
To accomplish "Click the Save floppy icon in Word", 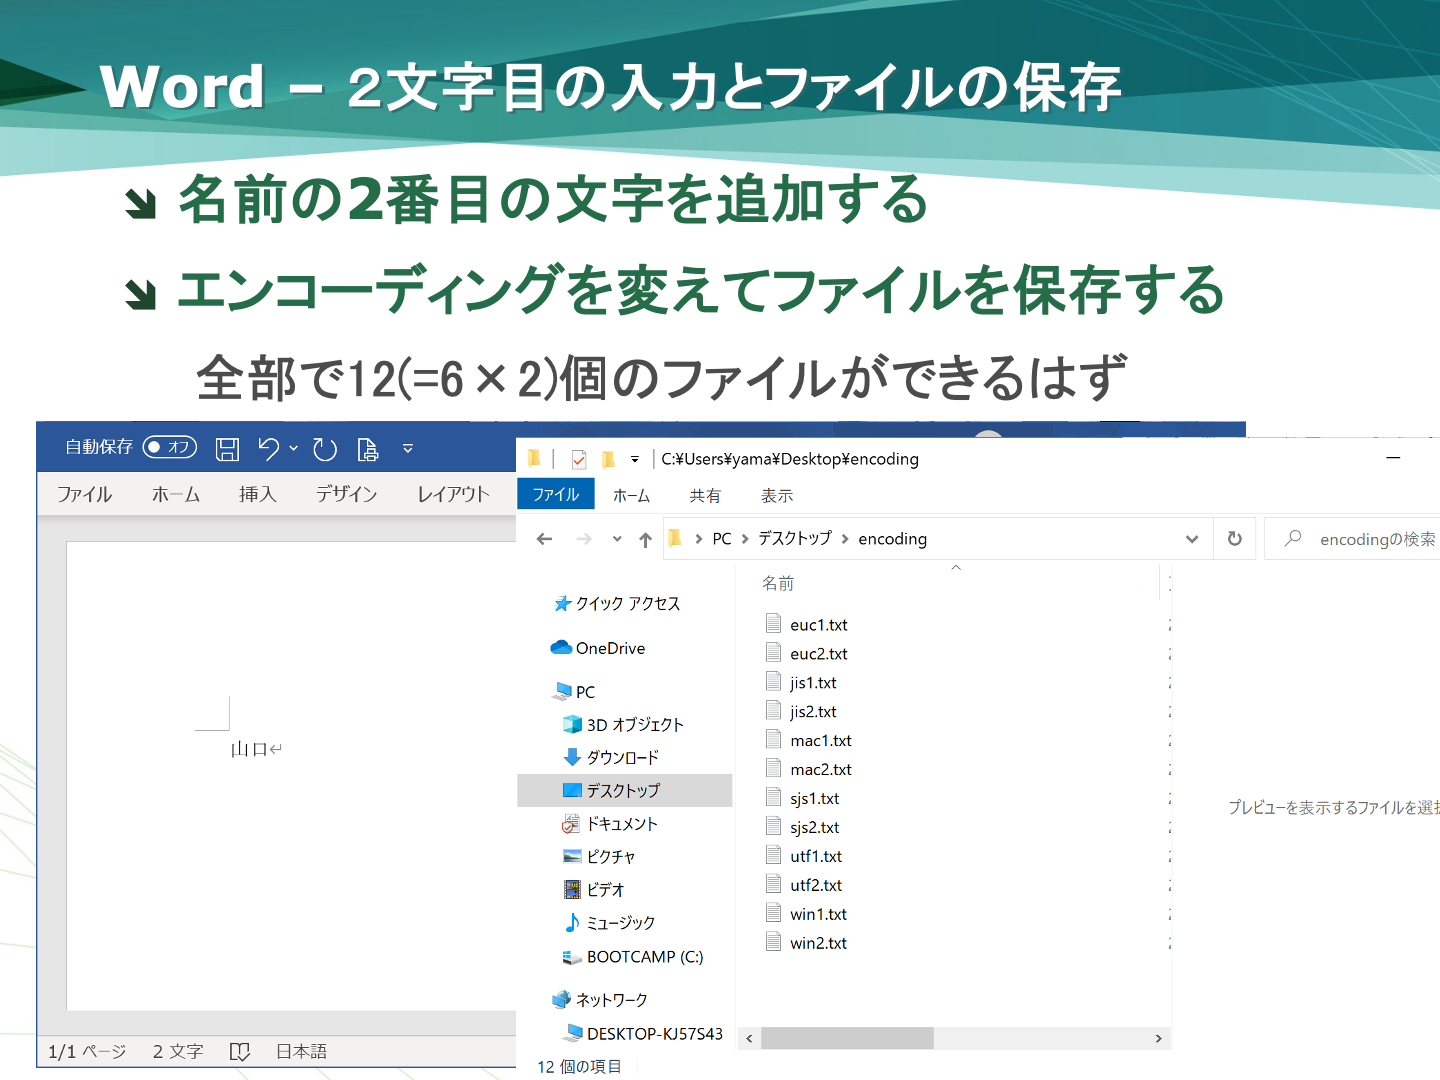I will click(x=227, y=449).
